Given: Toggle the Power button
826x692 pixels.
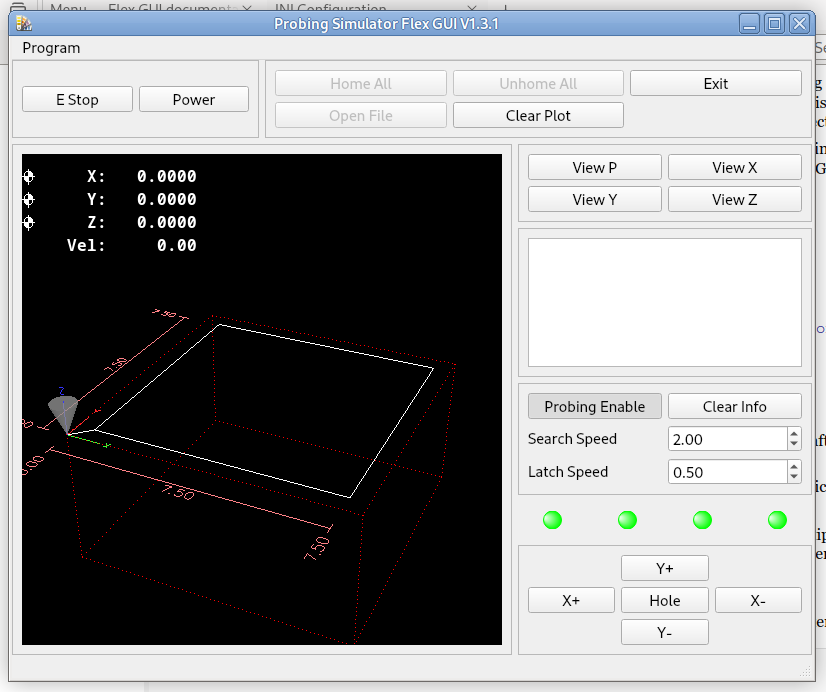Looking at the screenshot, I should [194, 99].
